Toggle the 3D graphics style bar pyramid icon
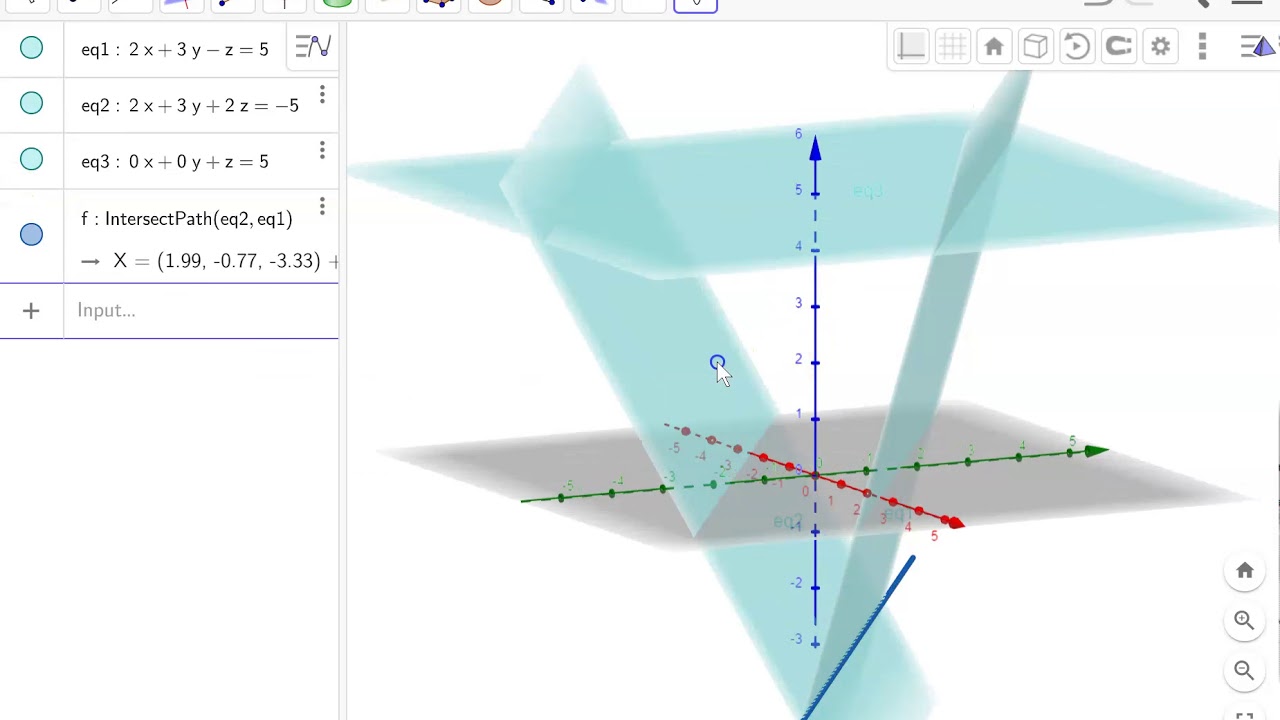 (x=1258, y=46)
